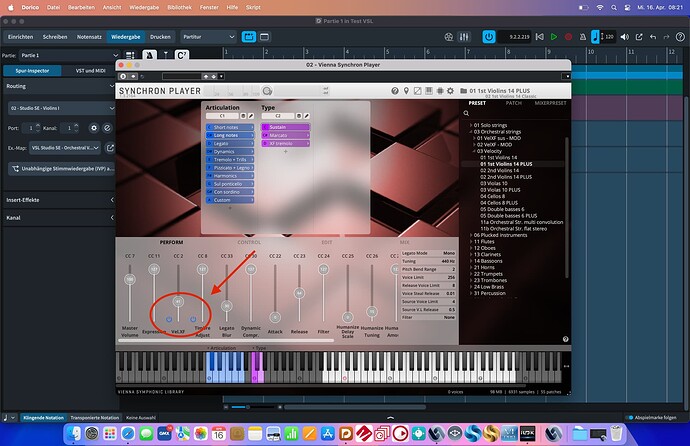Toggle the Vel.XF power button
Image resolution: width=690 pixels, height=446 pixels.
pos(169,319)
